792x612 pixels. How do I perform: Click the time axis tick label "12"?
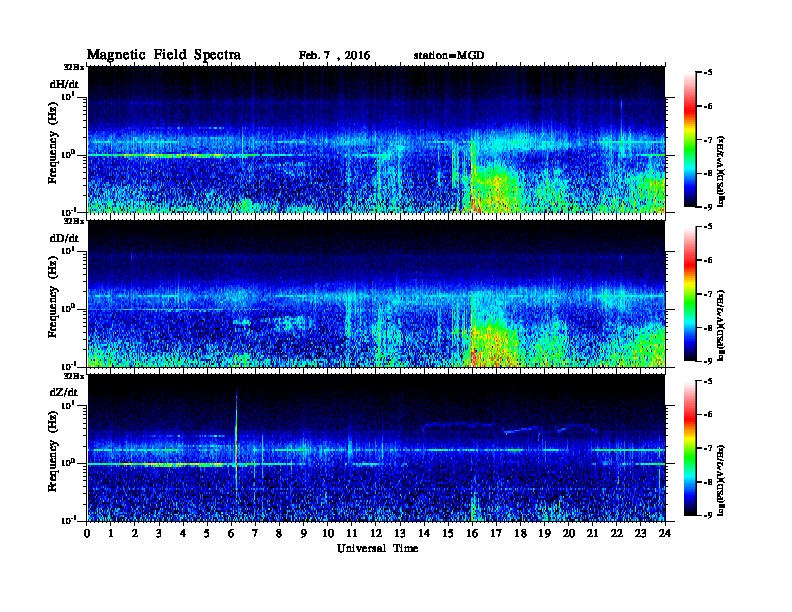click(x=376, y=534)
